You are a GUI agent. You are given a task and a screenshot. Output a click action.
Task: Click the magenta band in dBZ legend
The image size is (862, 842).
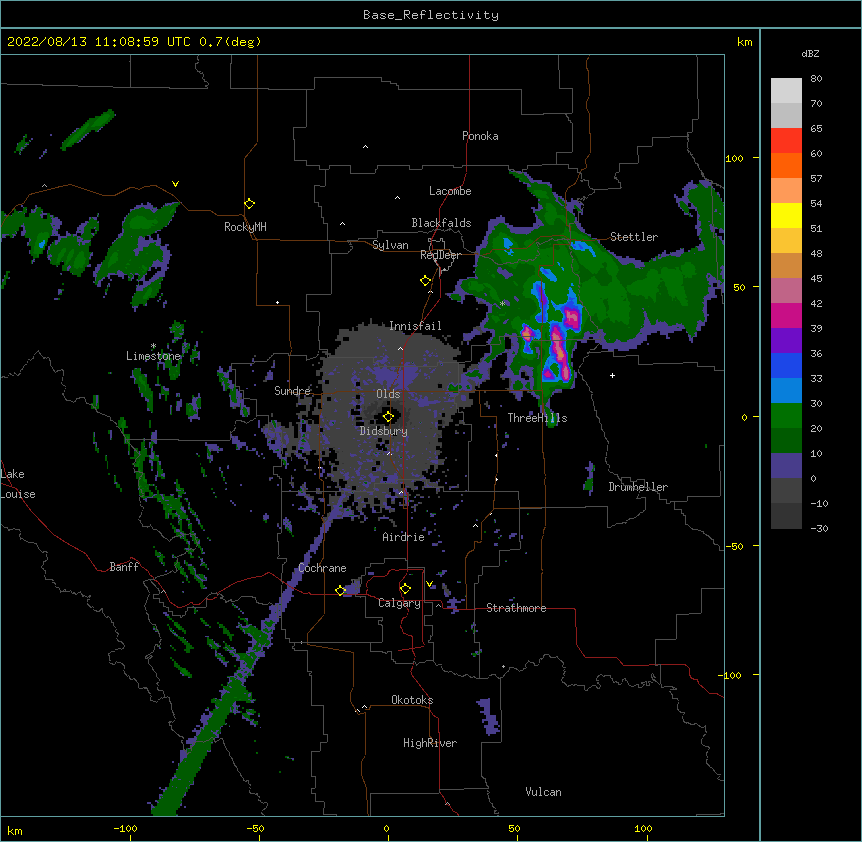786,315
